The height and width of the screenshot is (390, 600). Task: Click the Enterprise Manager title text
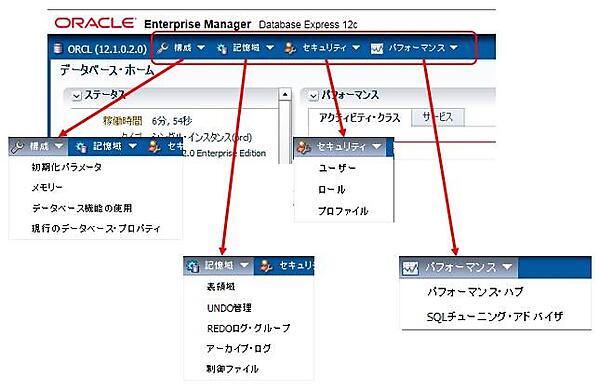point(197,24)
